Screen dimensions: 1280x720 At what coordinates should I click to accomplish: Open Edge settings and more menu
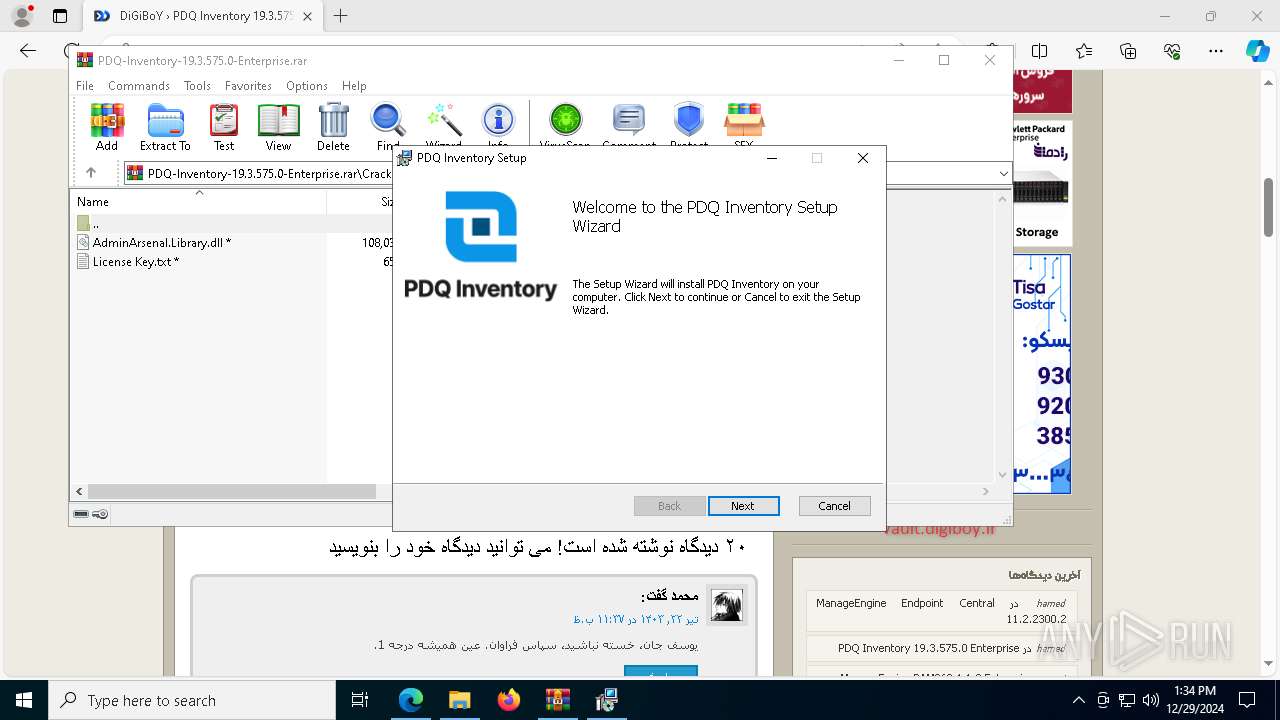pos(1216,51)
